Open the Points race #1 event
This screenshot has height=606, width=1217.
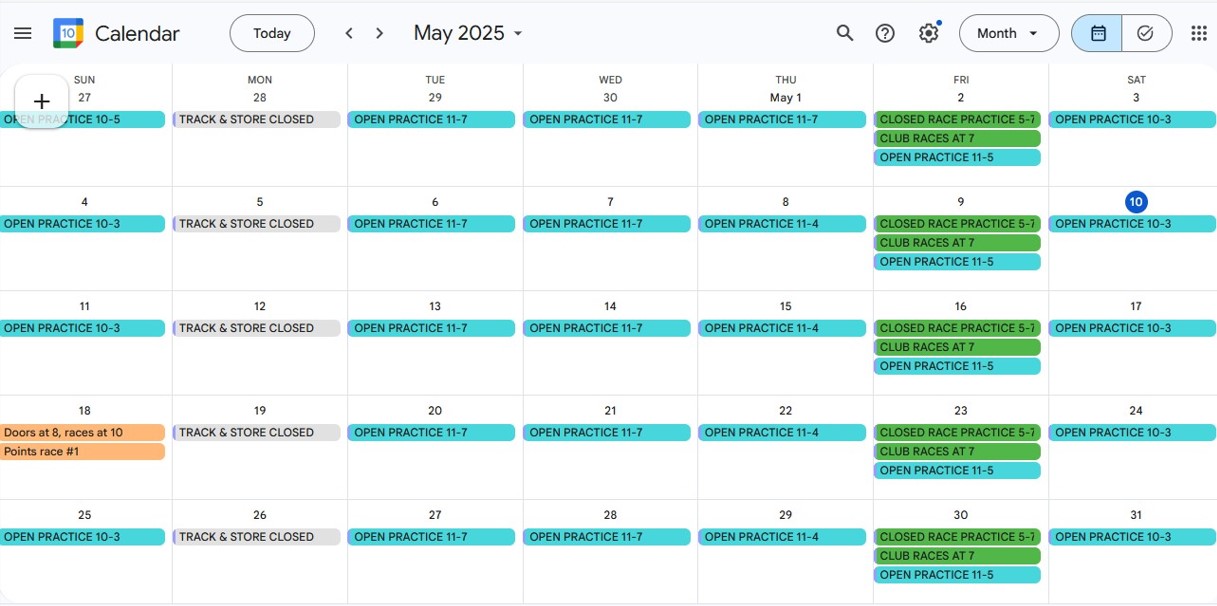(x=82, y=452)
